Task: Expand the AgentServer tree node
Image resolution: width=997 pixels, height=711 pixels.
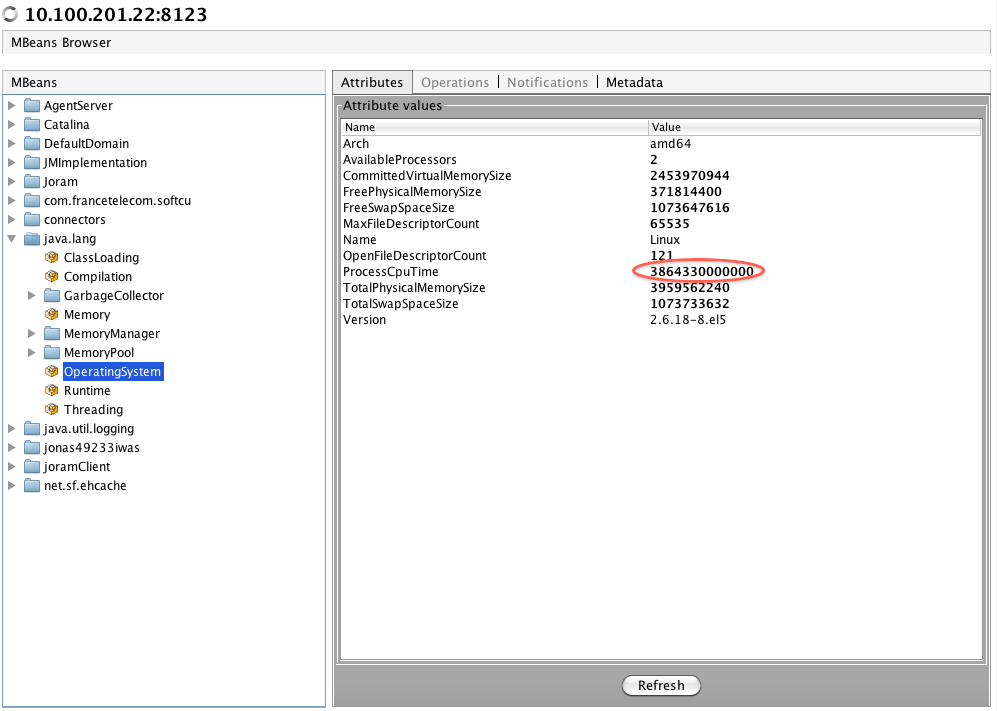Action: (12, 106)
